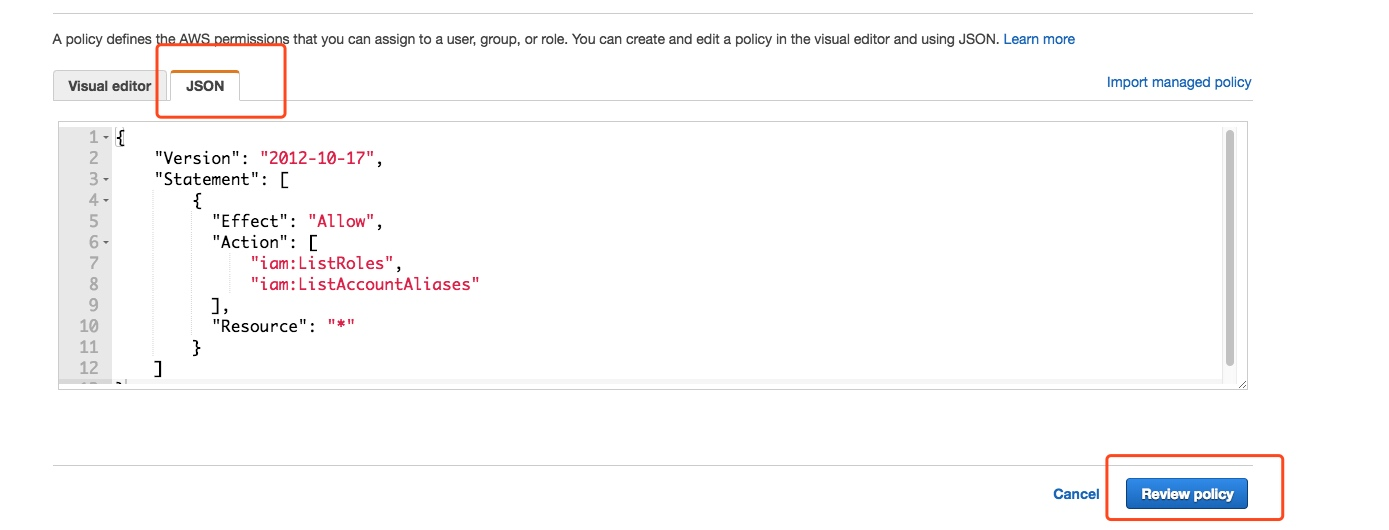Click the Review policy button
Screen dimensions: 1389x530
1187,494
